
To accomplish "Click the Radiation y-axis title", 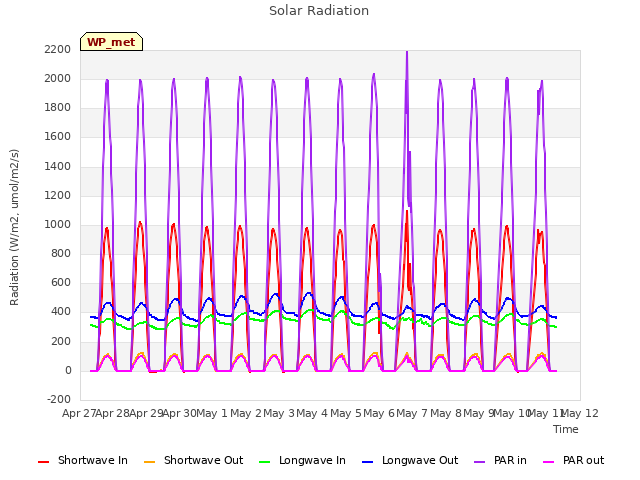I will [x=14, y=227].
